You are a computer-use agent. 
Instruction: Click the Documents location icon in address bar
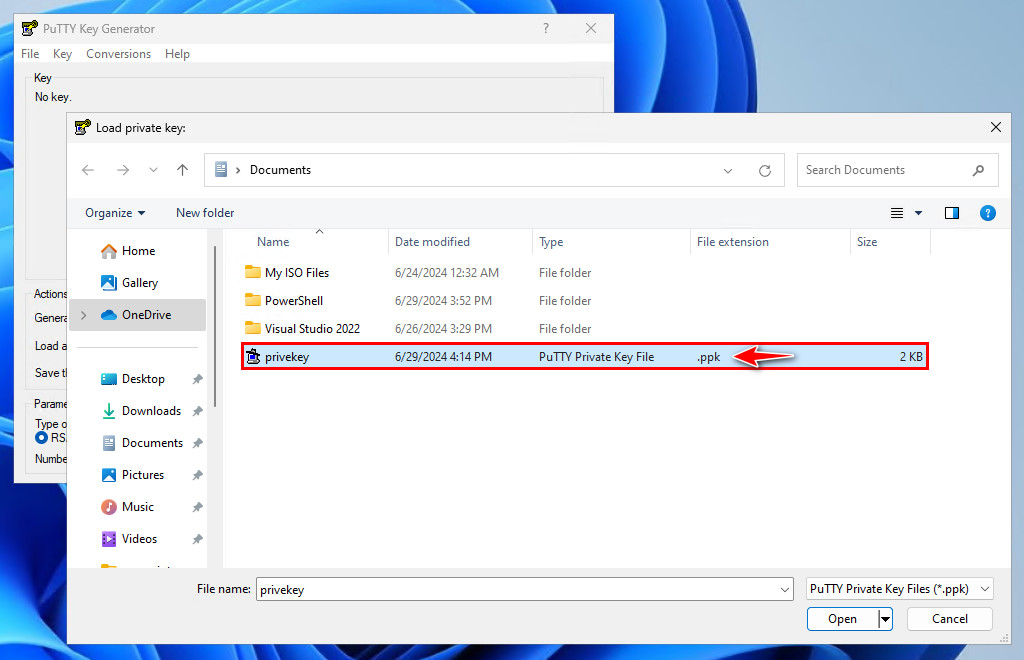(x=221, y=170)
